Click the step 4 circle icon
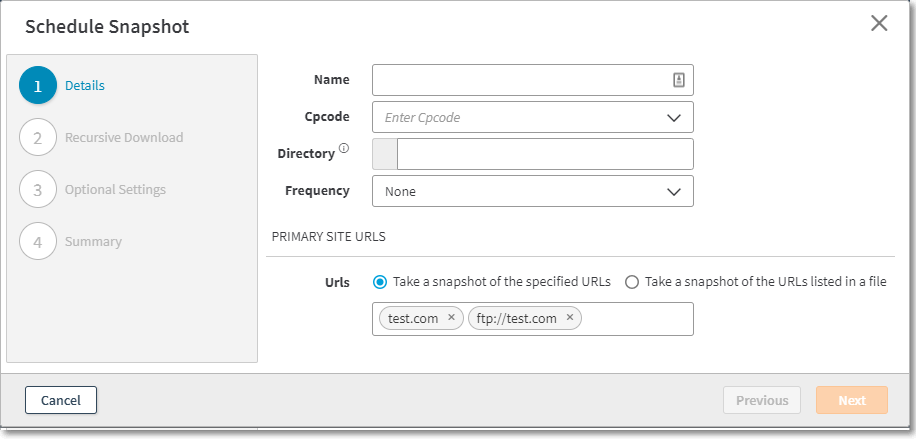 (x=38, y=242)
